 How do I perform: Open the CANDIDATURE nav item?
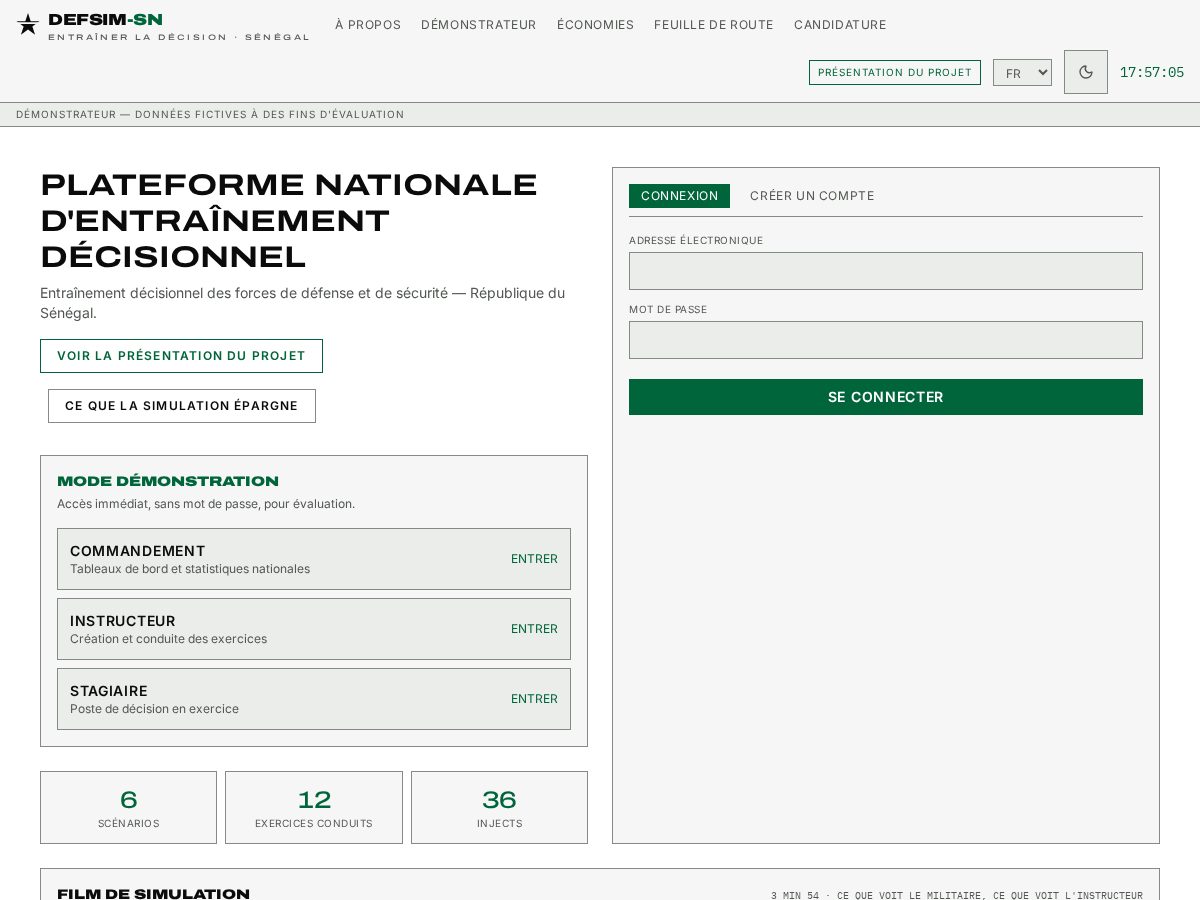coord(840,25)
